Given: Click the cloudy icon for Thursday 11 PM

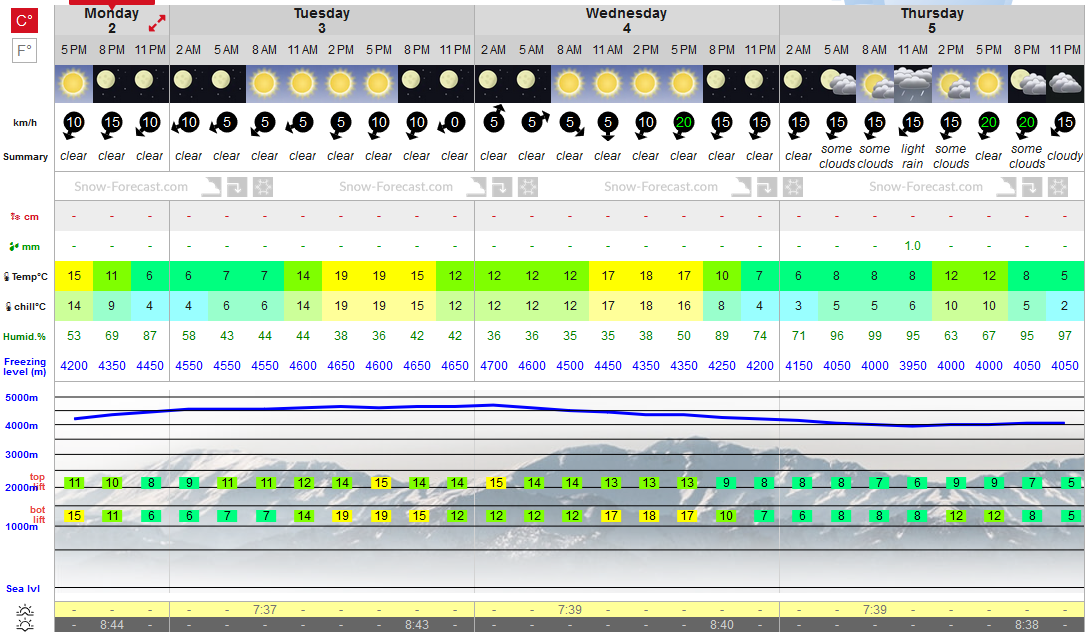Looking at the screenshot, I should pos(1065,84).
